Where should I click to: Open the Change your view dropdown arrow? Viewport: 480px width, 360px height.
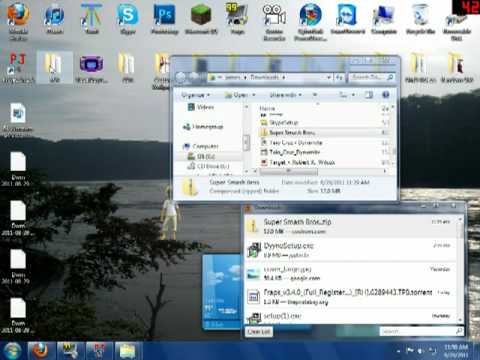(x=354, y=95)
